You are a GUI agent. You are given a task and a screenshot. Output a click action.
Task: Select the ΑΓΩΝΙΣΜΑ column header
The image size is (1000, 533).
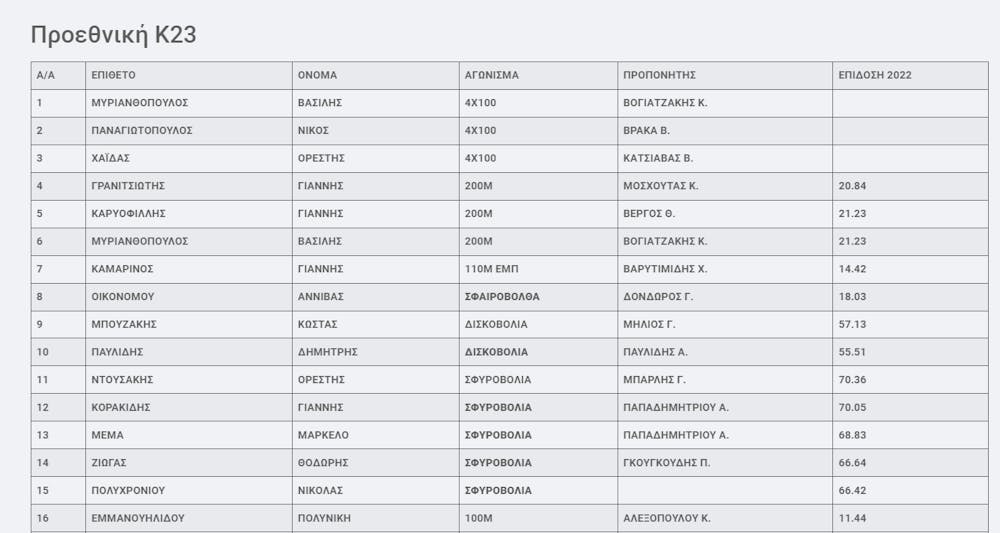pyautogui.click(x=491, y=75)
